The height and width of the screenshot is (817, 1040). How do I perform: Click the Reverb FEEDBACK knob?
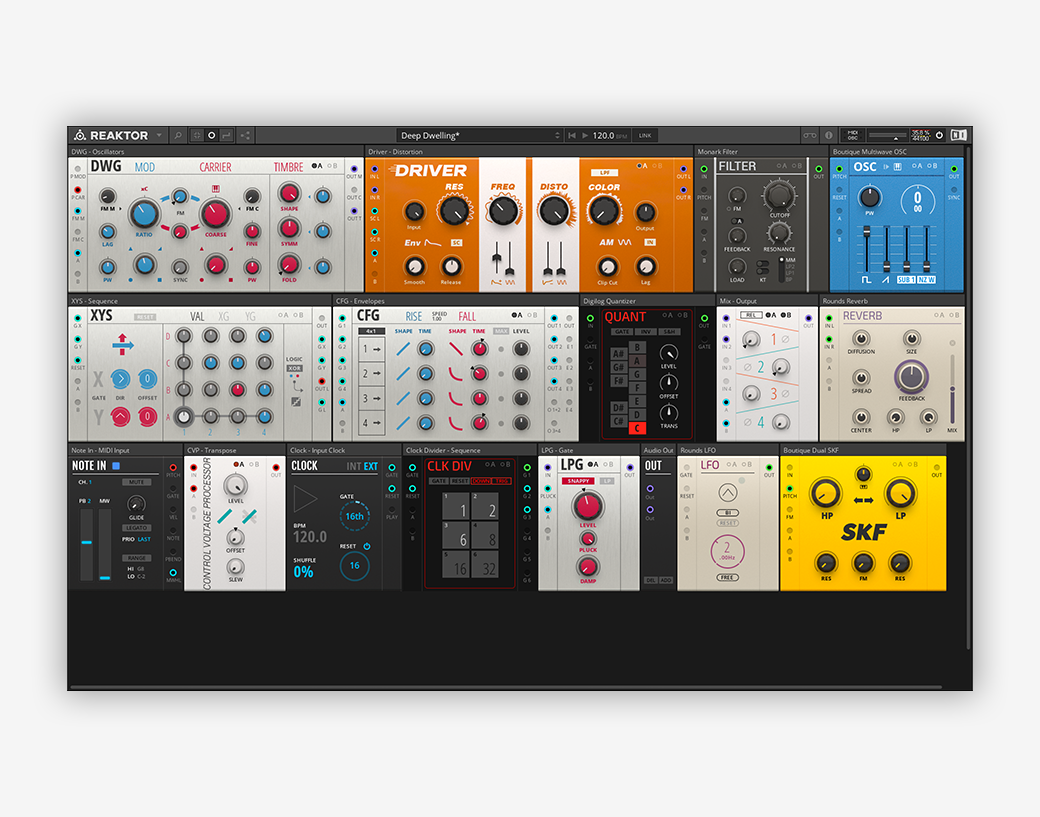[911, 376]
